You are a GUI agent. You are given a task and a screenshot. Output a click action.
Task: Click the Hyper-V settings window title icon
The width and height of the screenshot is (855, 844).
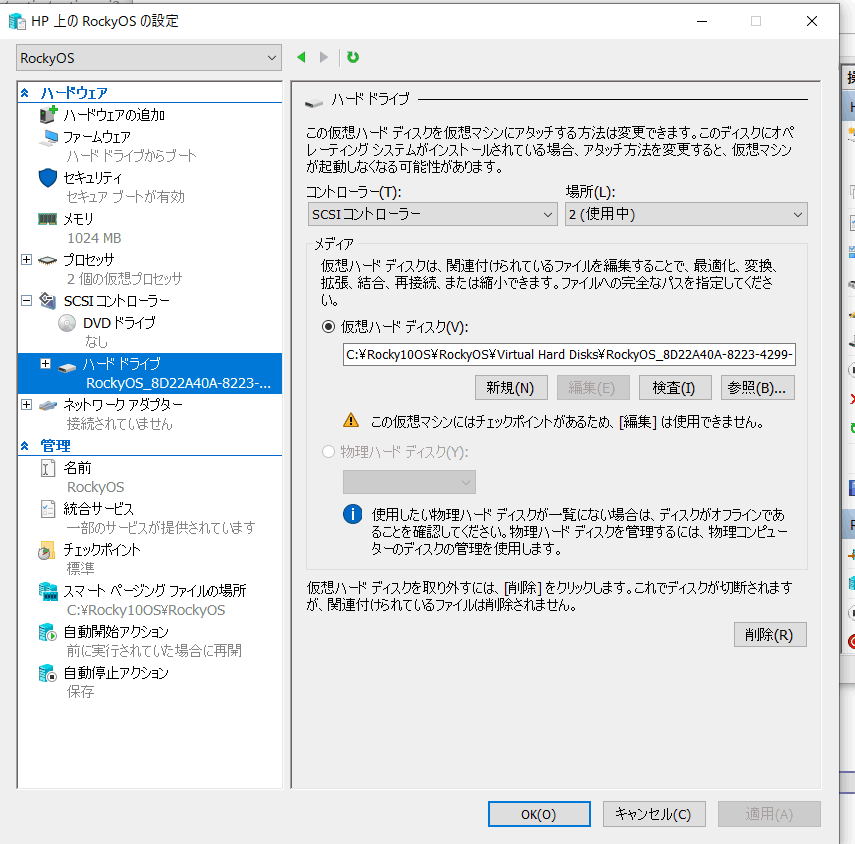point(17,21)
